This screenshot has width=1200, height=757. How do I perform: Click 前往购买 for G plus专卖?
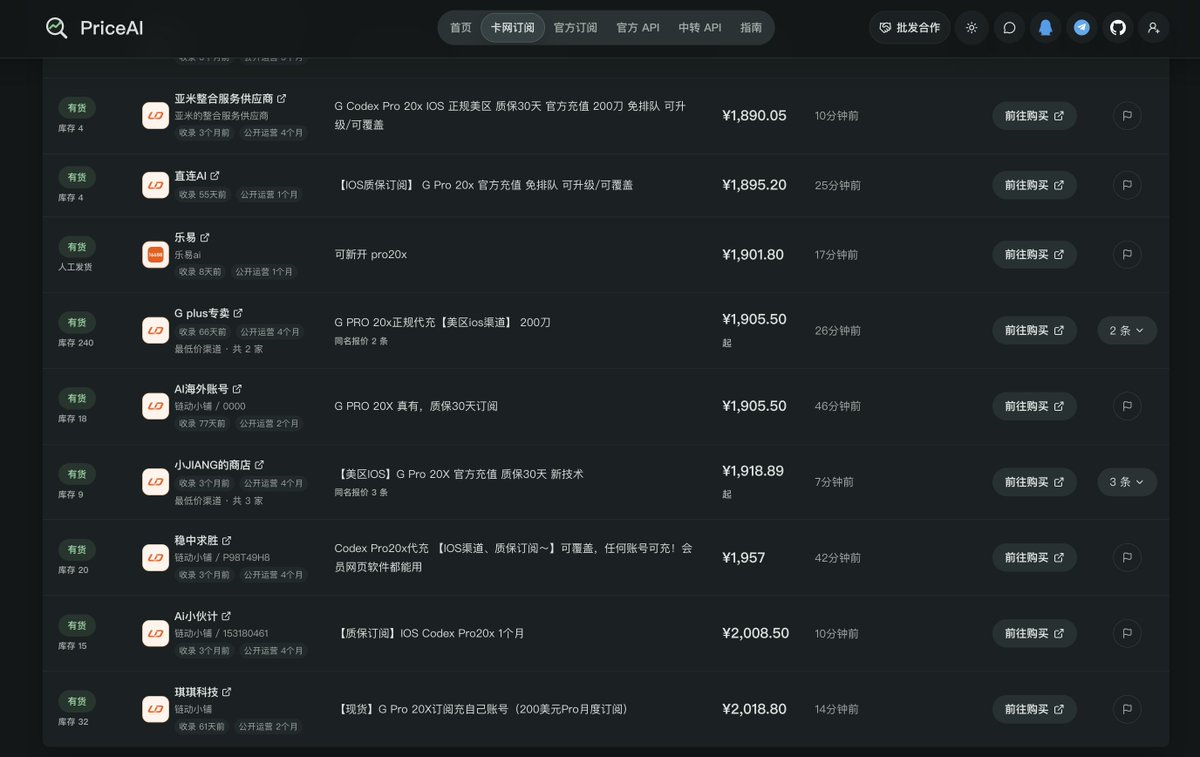[1034, 330]
